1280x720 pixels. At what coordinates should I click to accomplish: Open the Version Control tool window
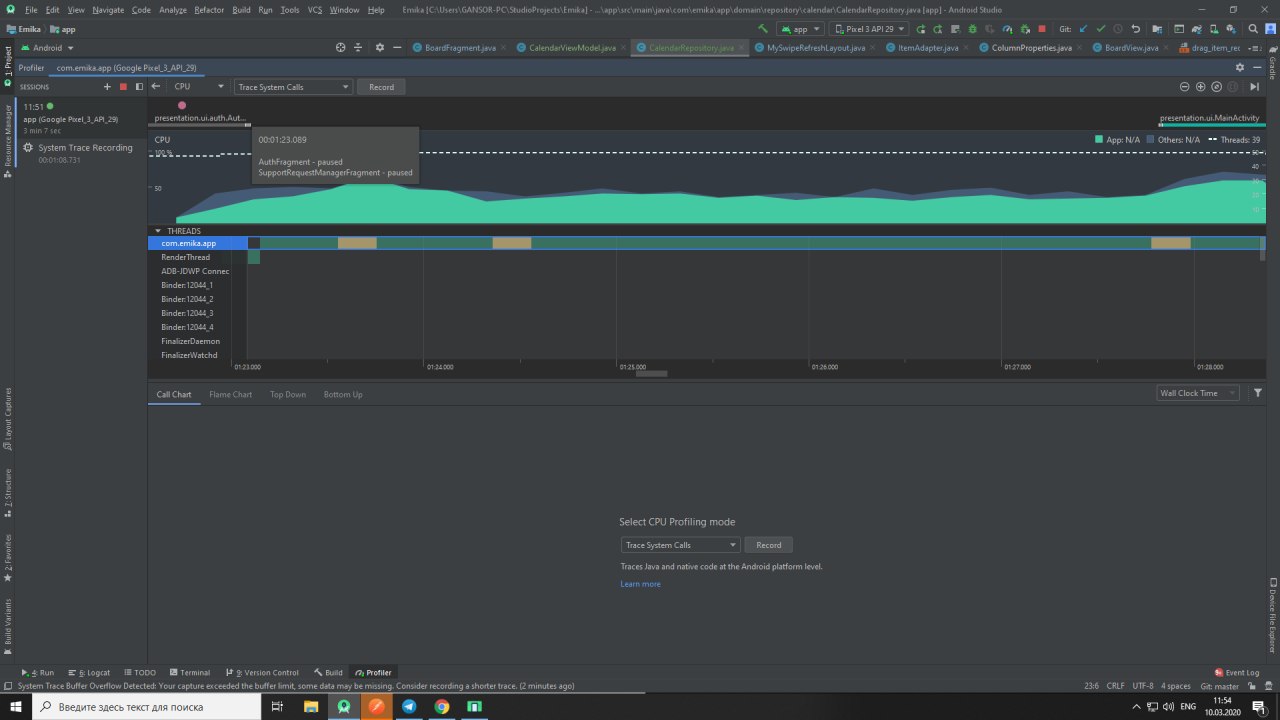[x=262, y=673]
